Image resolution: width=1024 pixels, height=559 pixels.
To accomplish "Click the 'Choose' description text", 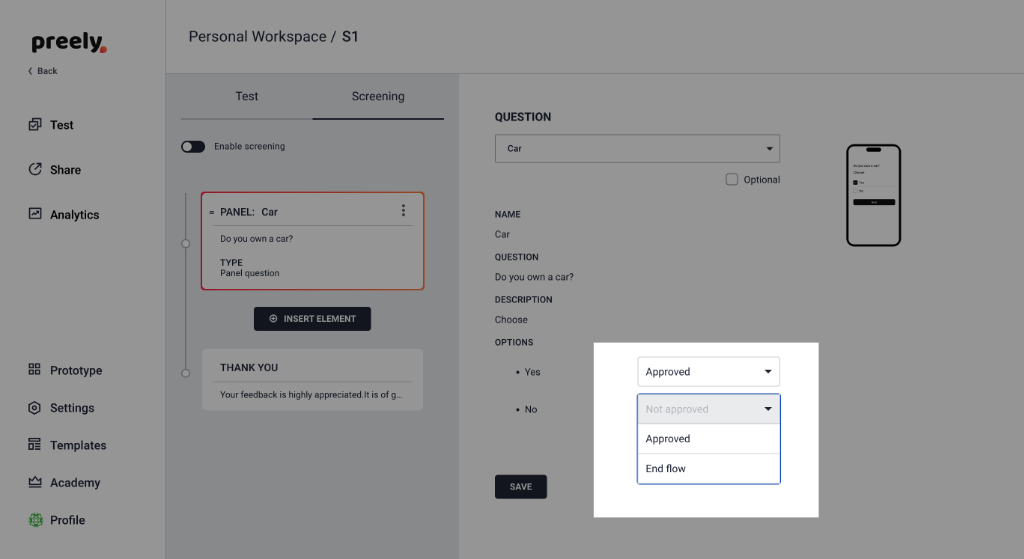I will coord(511,319).
